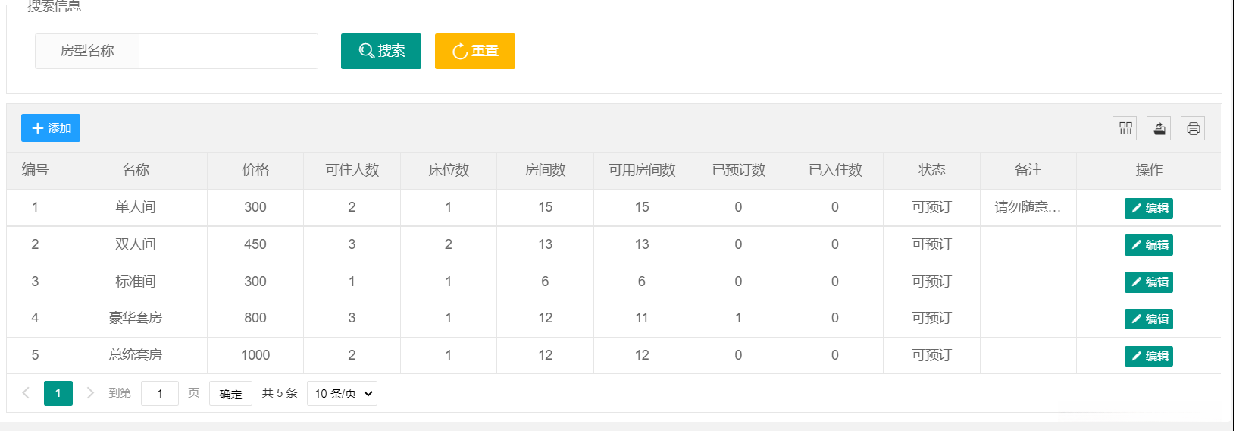This screenshot has height=431, width=1234.
Task: Focus the 房型名称 search input field
Action: point(226,51)
